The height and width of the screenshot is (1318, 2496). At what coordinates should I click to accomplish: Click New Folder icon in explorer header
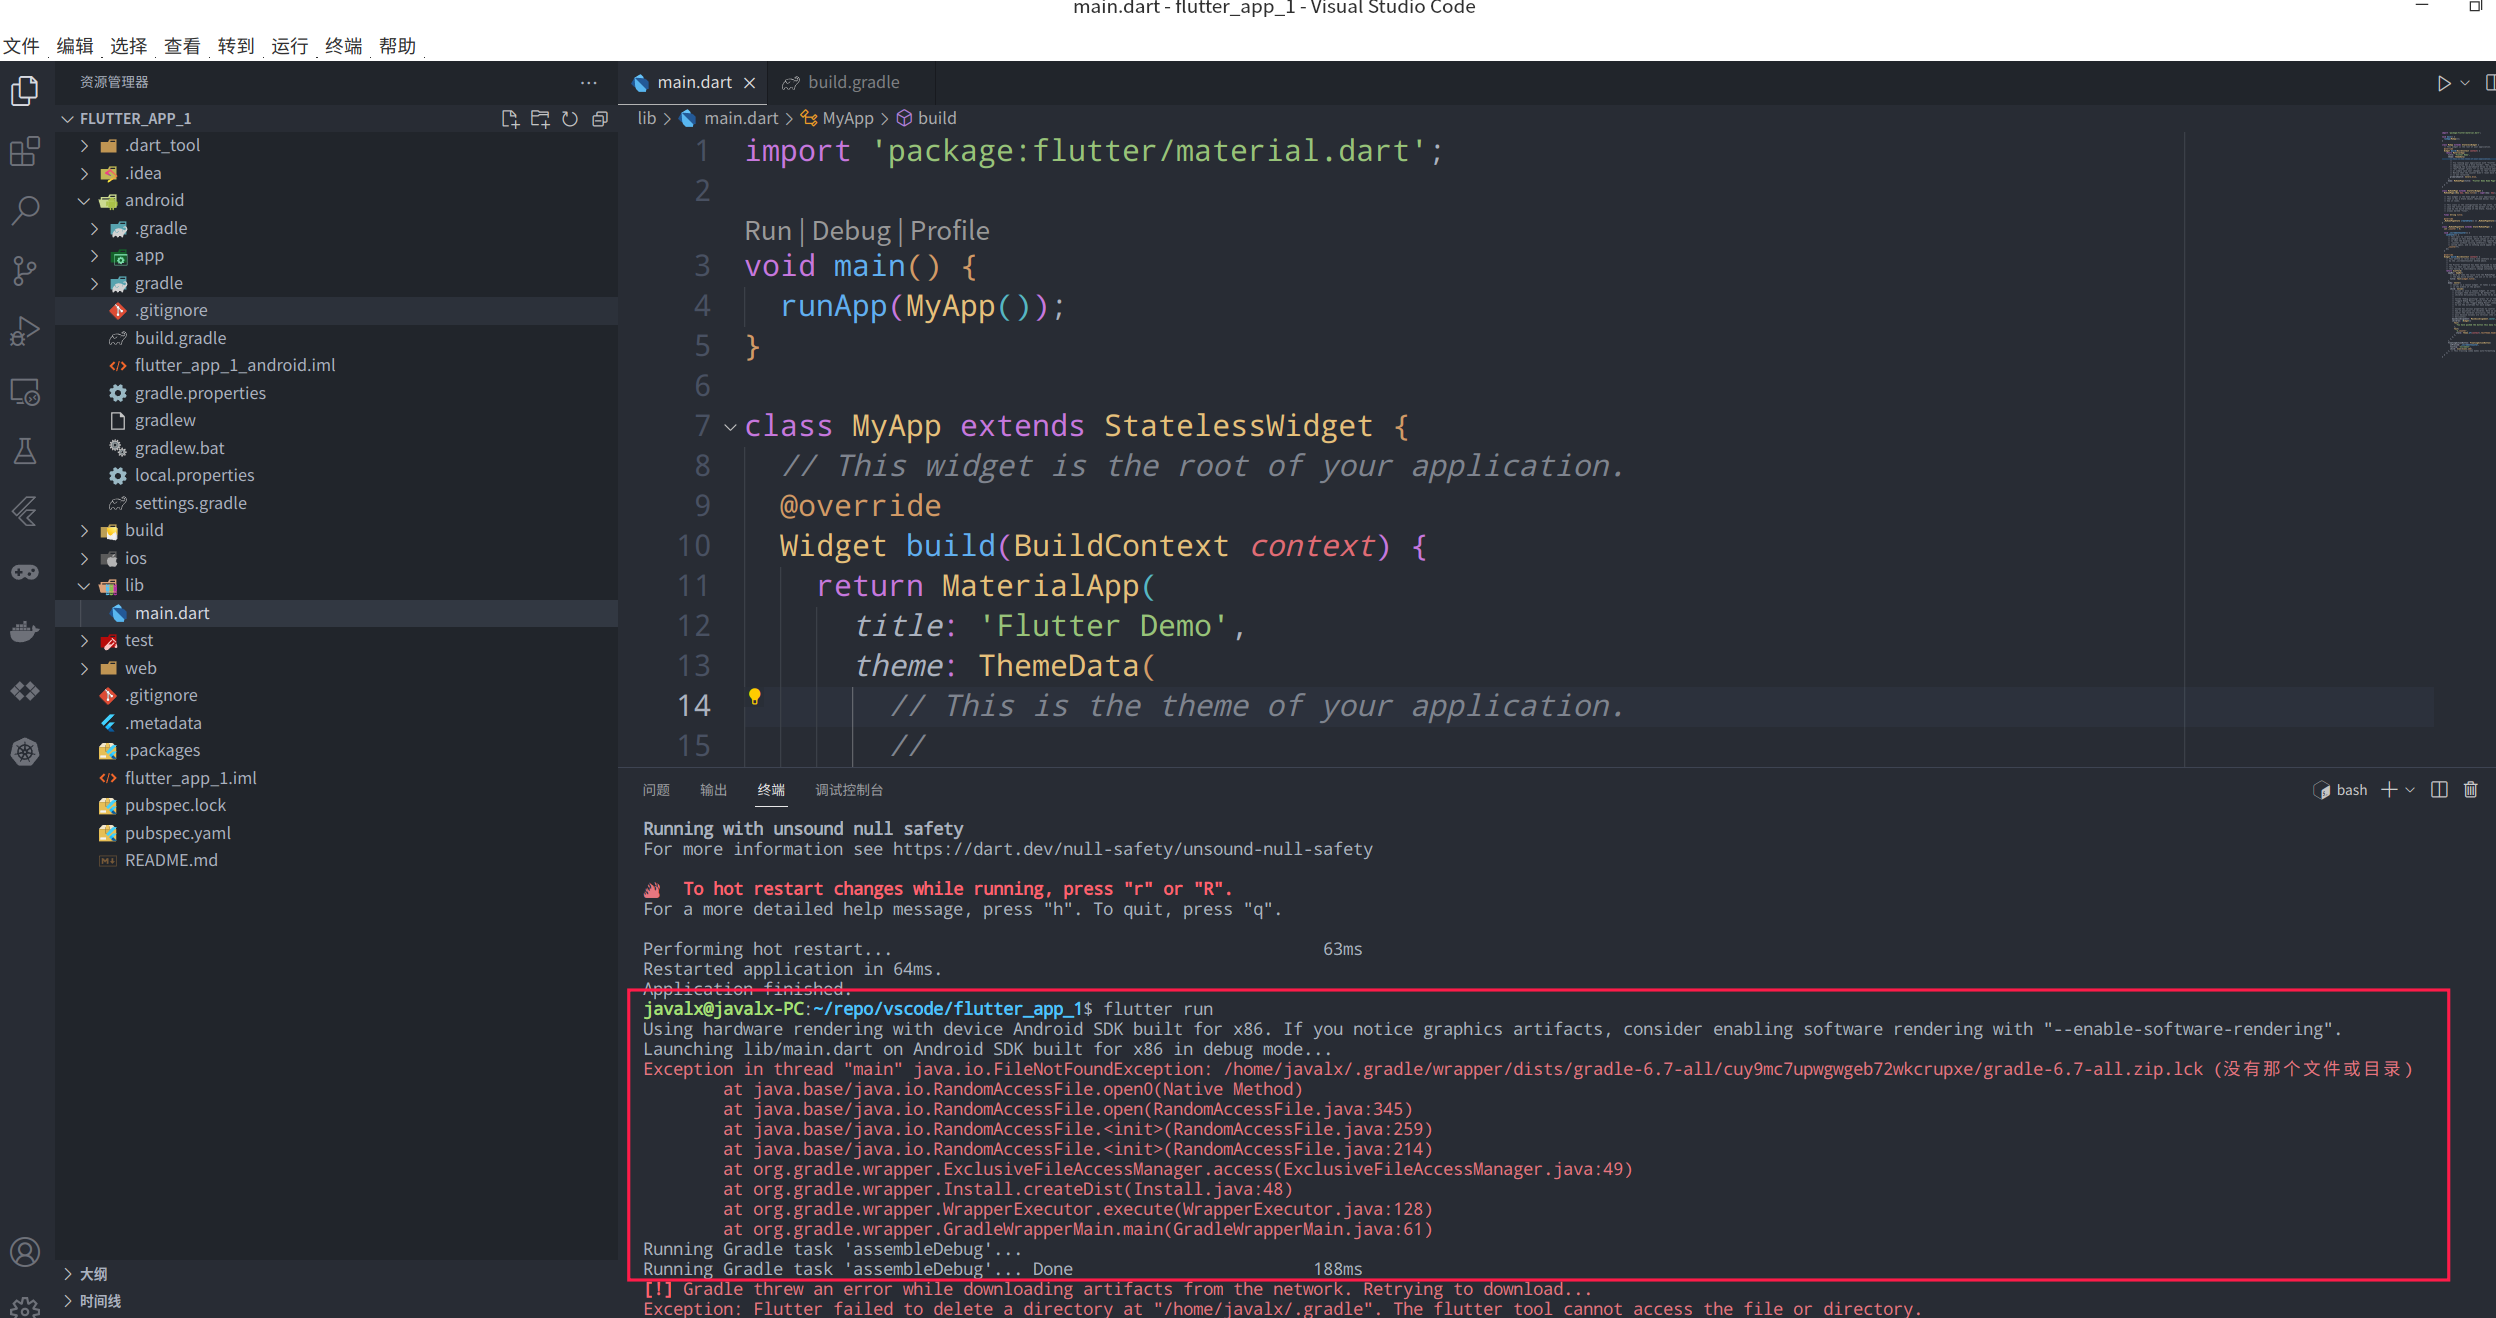point(540,119)
